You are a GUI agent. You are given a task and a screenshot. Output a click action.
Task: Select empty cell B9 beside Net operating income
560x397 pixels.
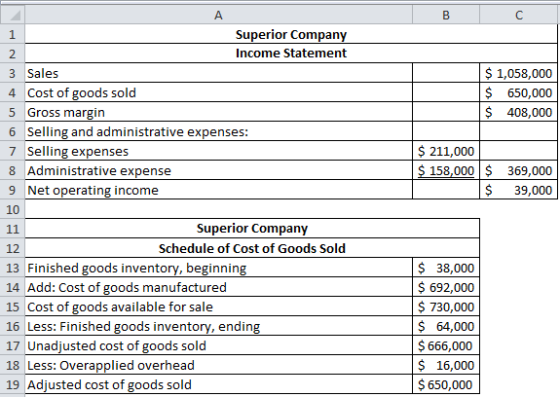(446, 190)
